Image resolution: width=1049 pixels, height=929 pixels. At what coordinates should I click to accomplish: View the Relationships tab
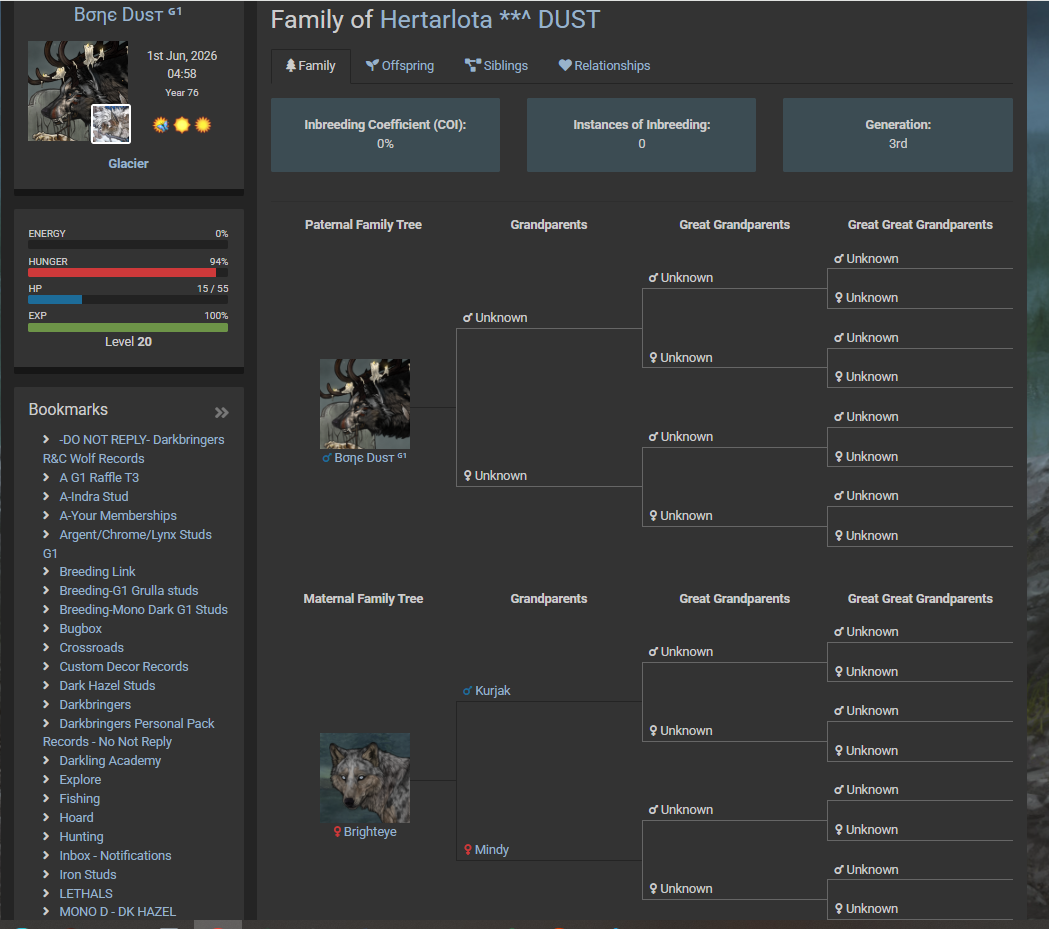(x=604, y=66)
